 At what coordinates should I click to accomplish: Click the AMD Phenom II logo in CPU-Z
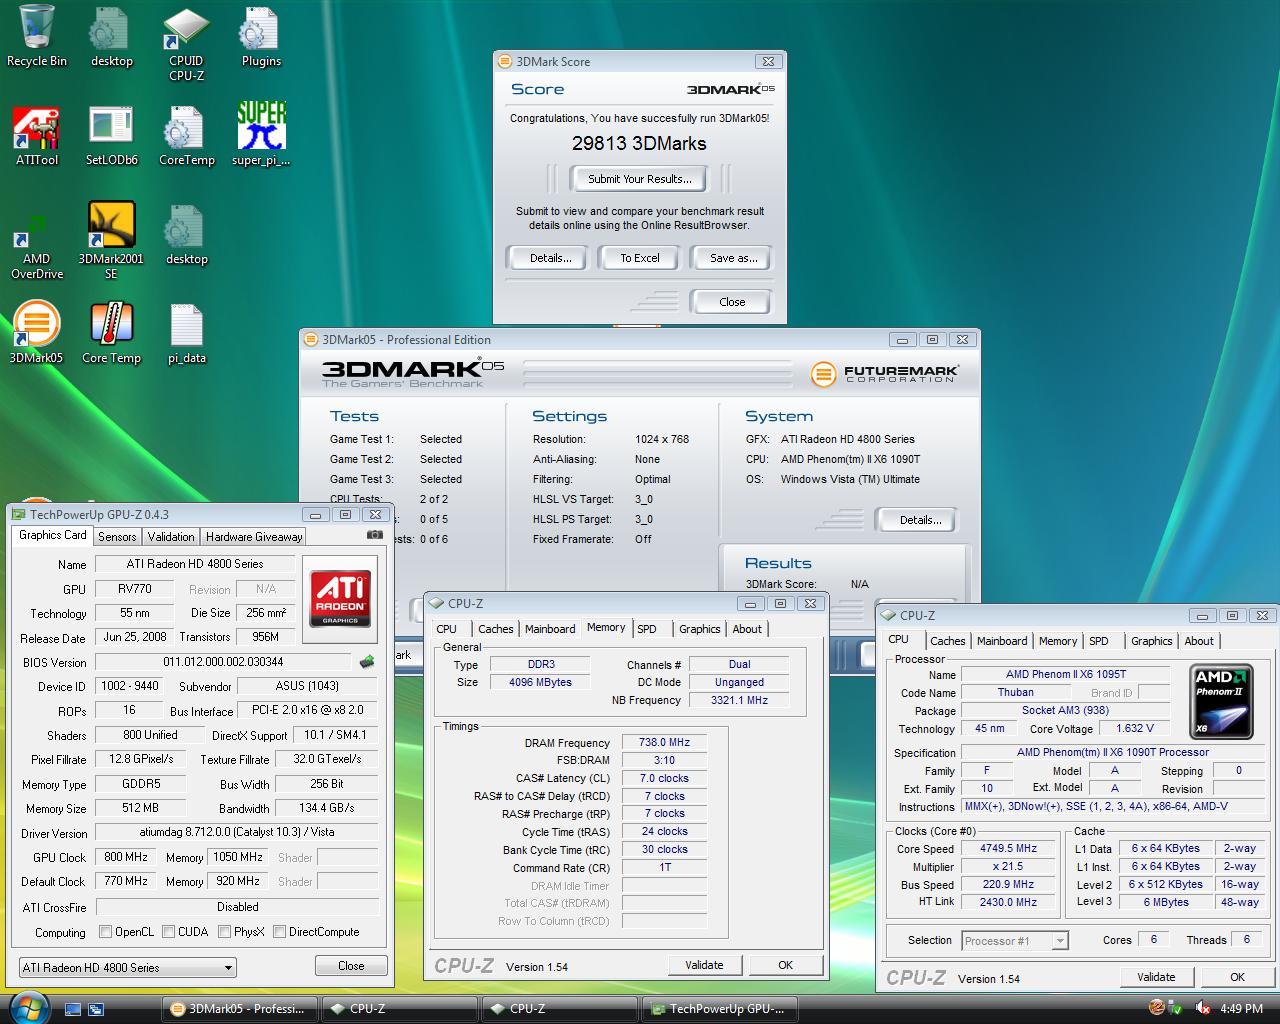tap(1220, 702)
